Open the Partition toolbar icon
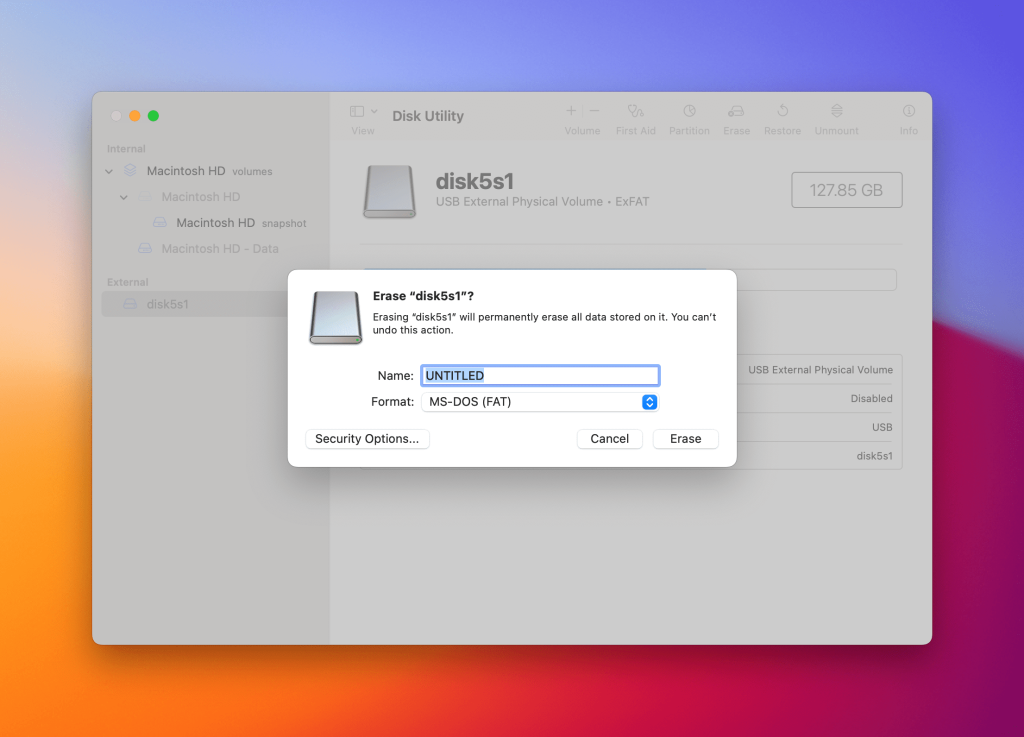Screen dimensions: 1024x737 pyautogui.click(x=689, y=111)
